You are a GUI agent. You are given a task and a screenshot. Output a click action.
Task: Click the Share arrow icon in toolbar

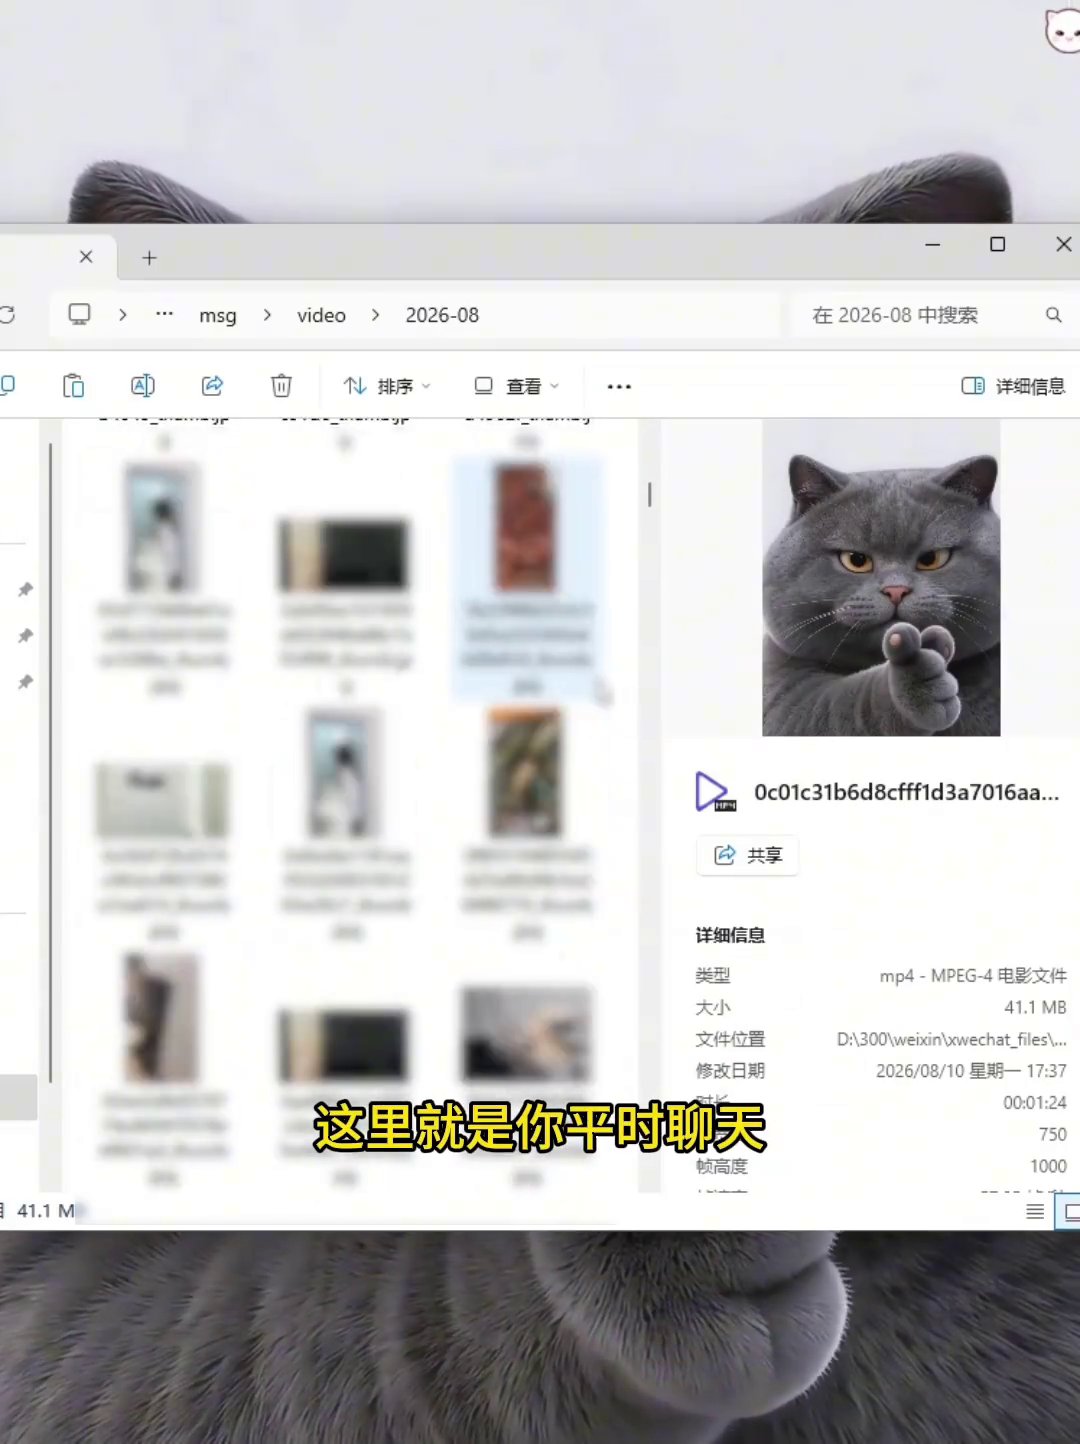coord(212,386)
